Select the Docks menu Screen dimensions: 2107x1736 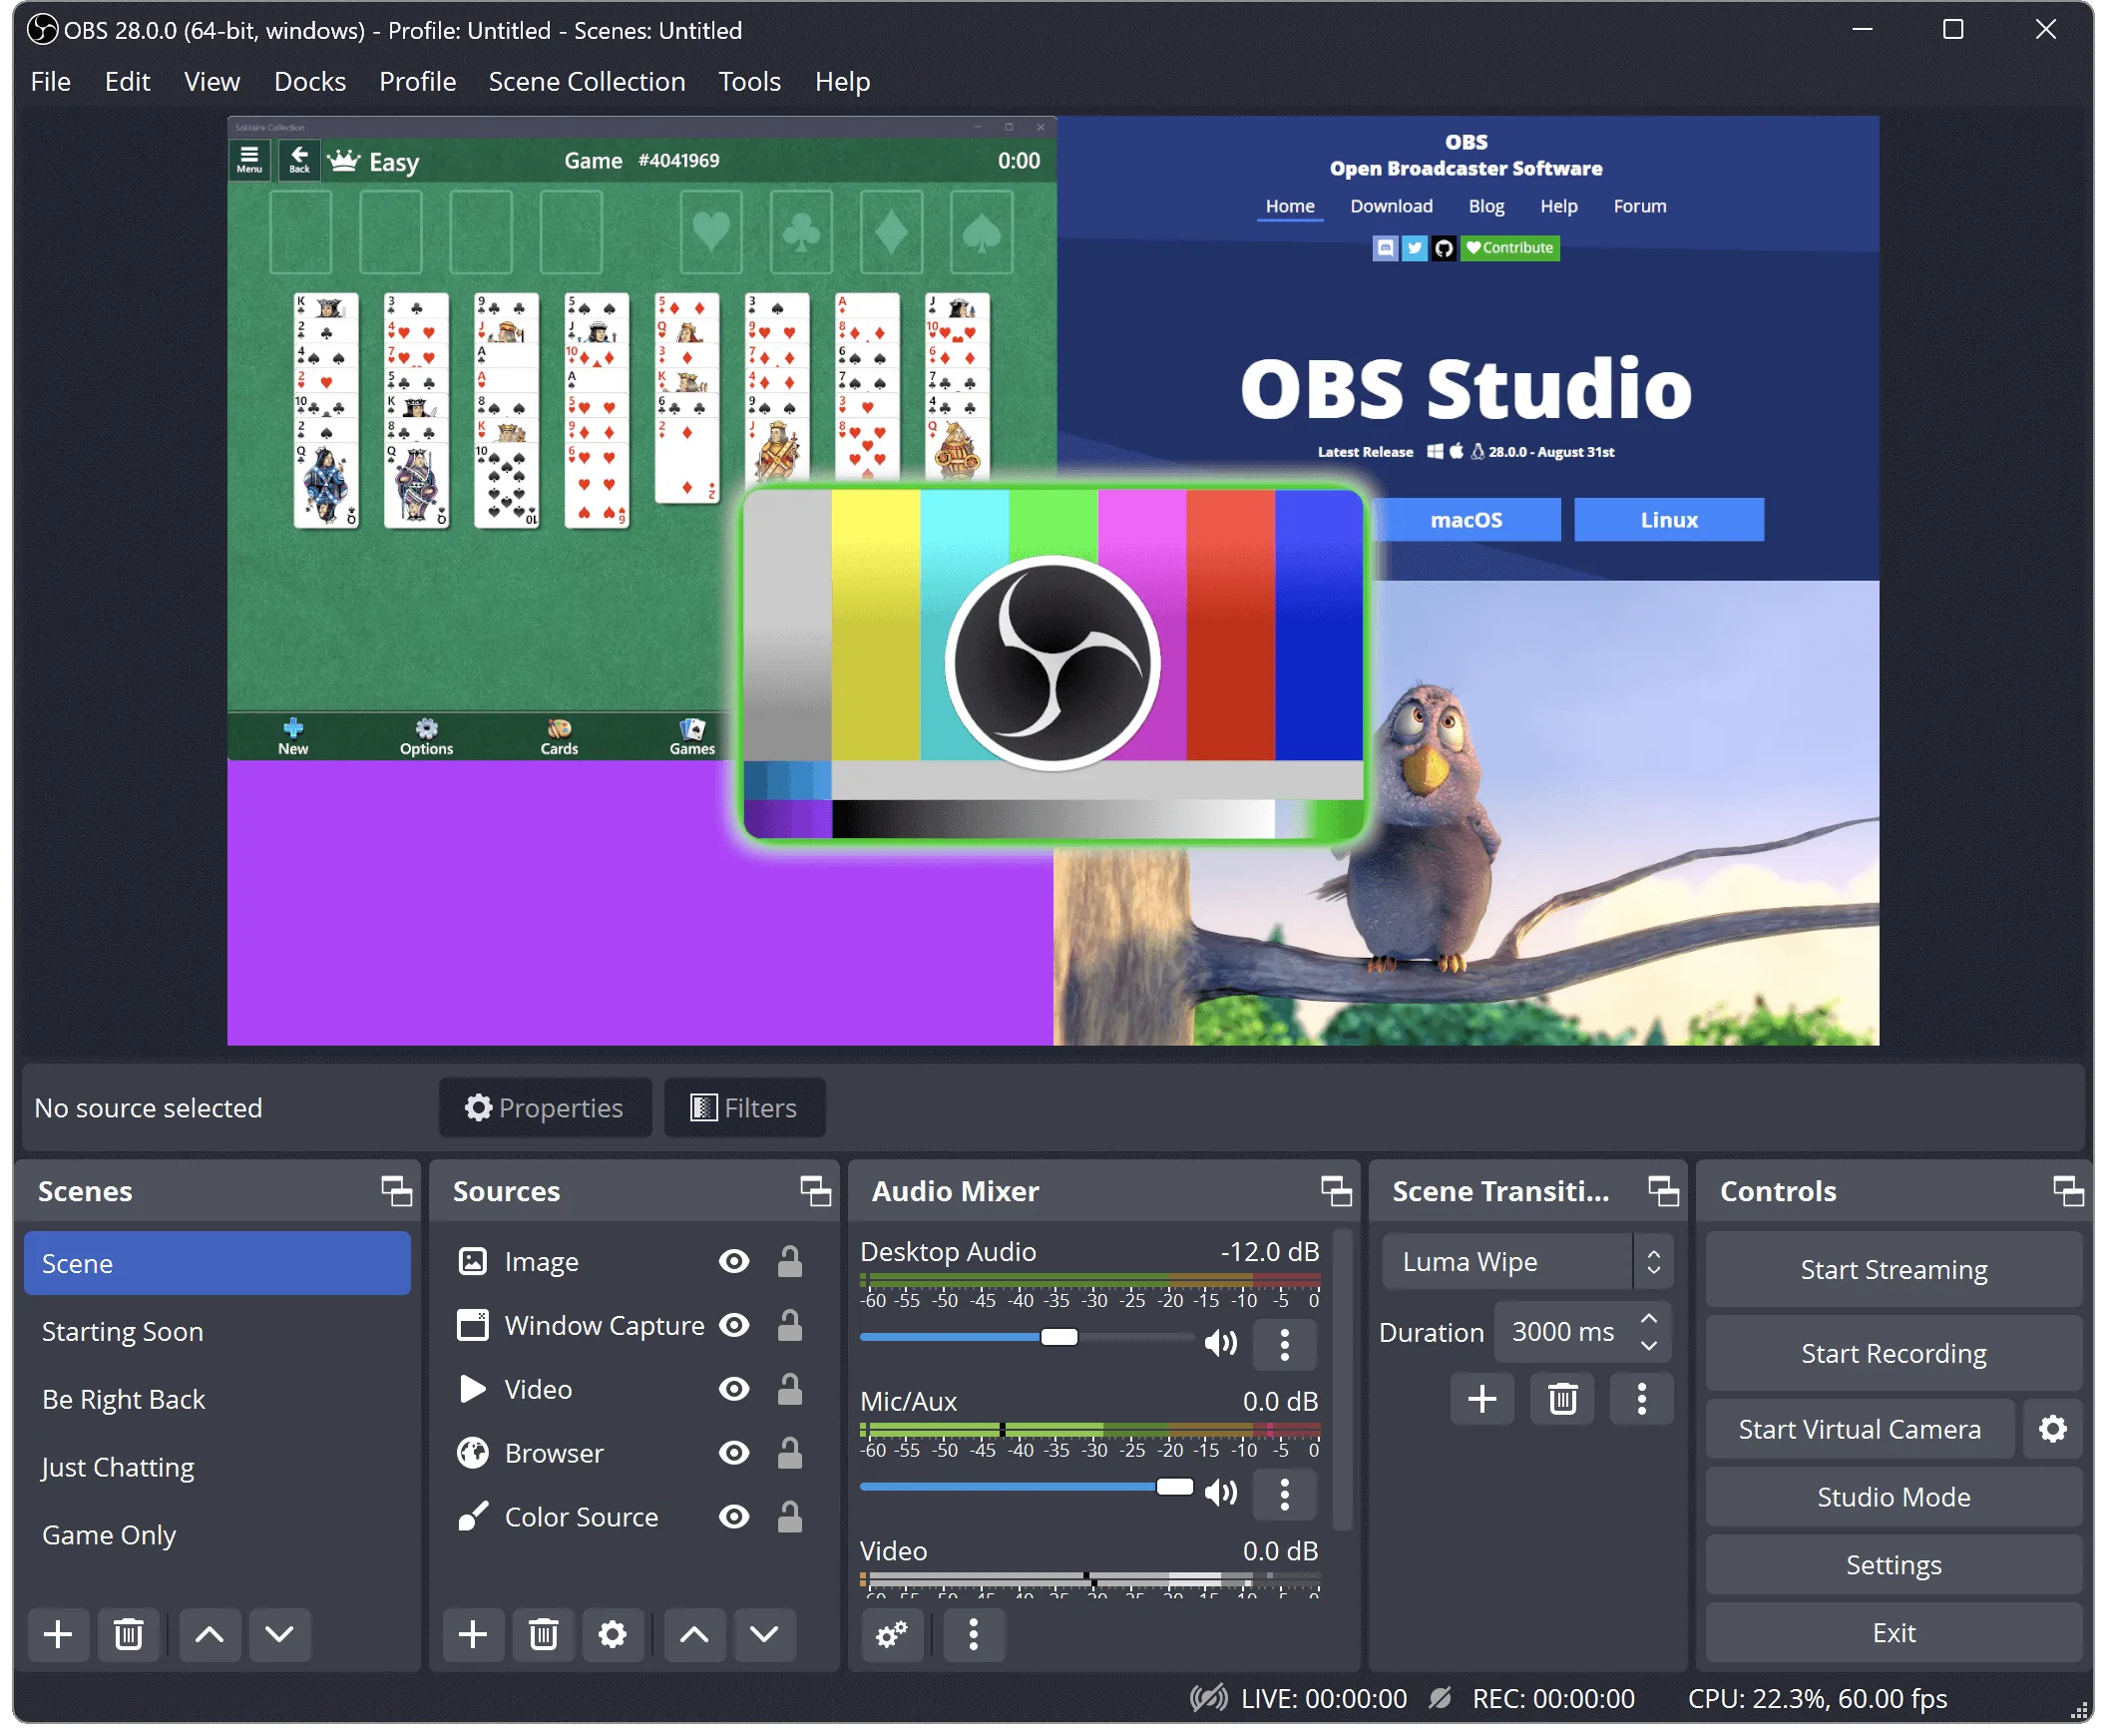point(306,81)
